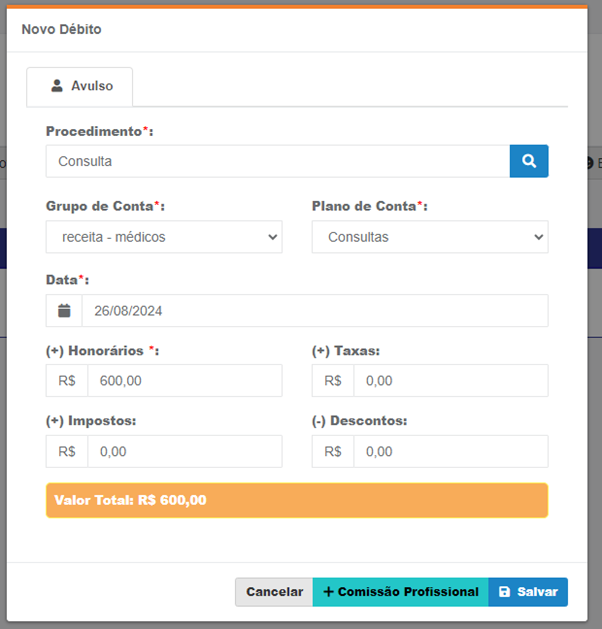Click the plus icon on Comissão Profissional
The image size is (602, 629).
click(328, 592)
